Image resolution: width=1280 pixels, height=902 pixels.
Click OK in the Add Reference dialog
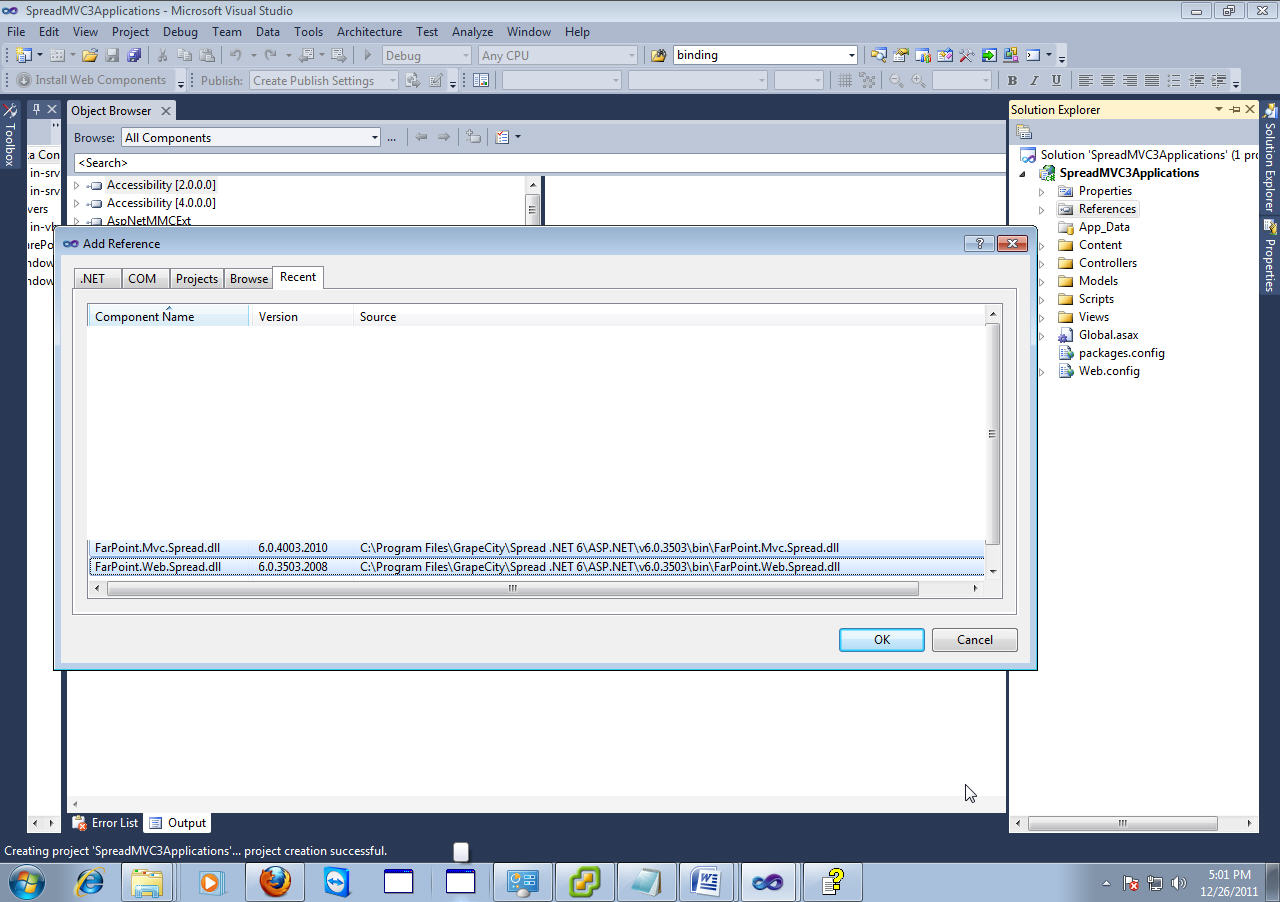[x=881, y=640]
